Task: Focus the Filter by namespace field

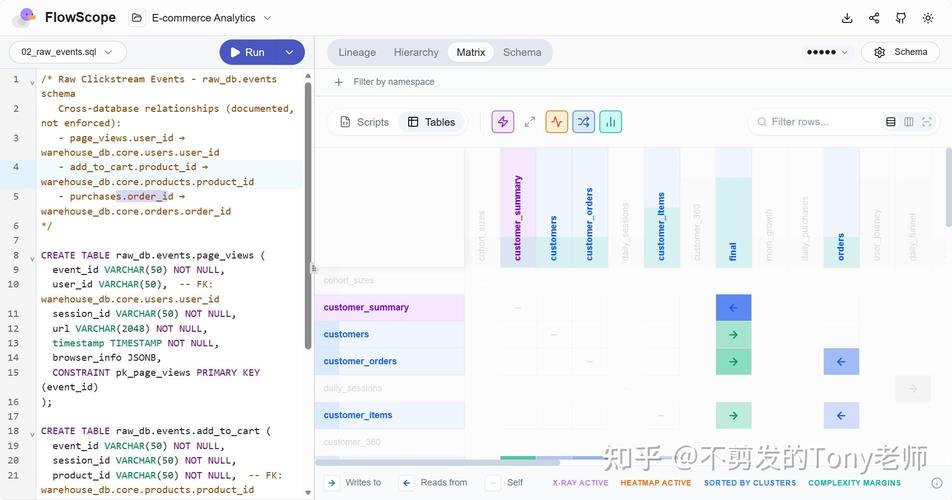Action: pos(394,82)
